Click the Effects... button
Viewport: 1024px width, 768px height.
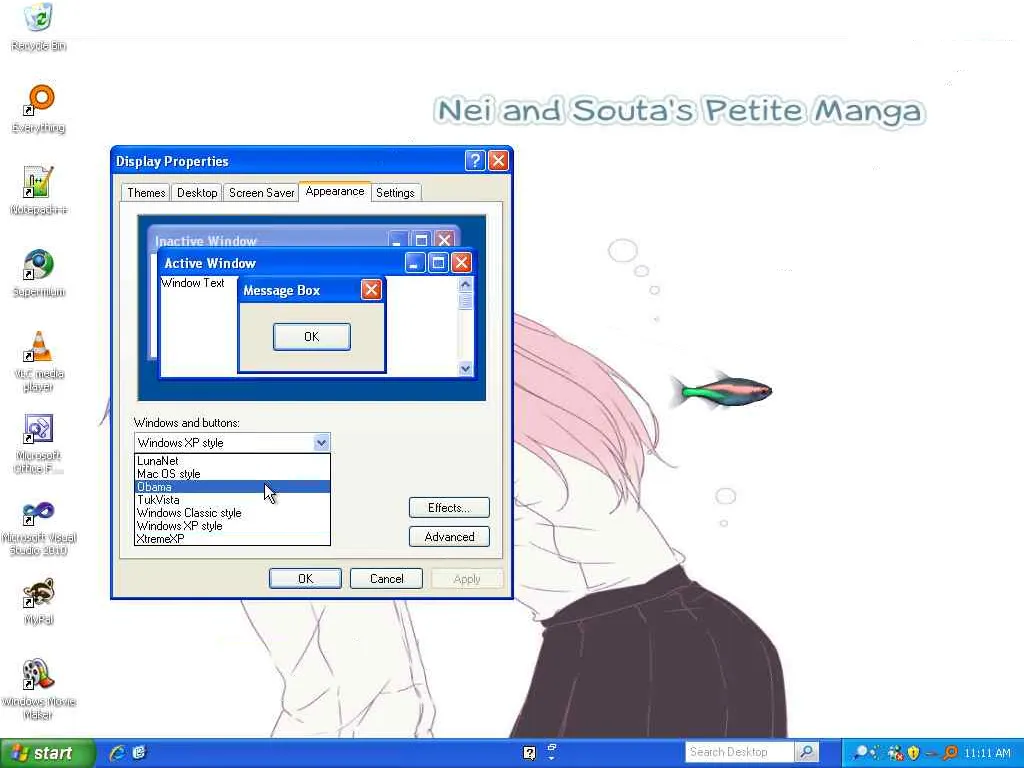[x=449, y=507]
